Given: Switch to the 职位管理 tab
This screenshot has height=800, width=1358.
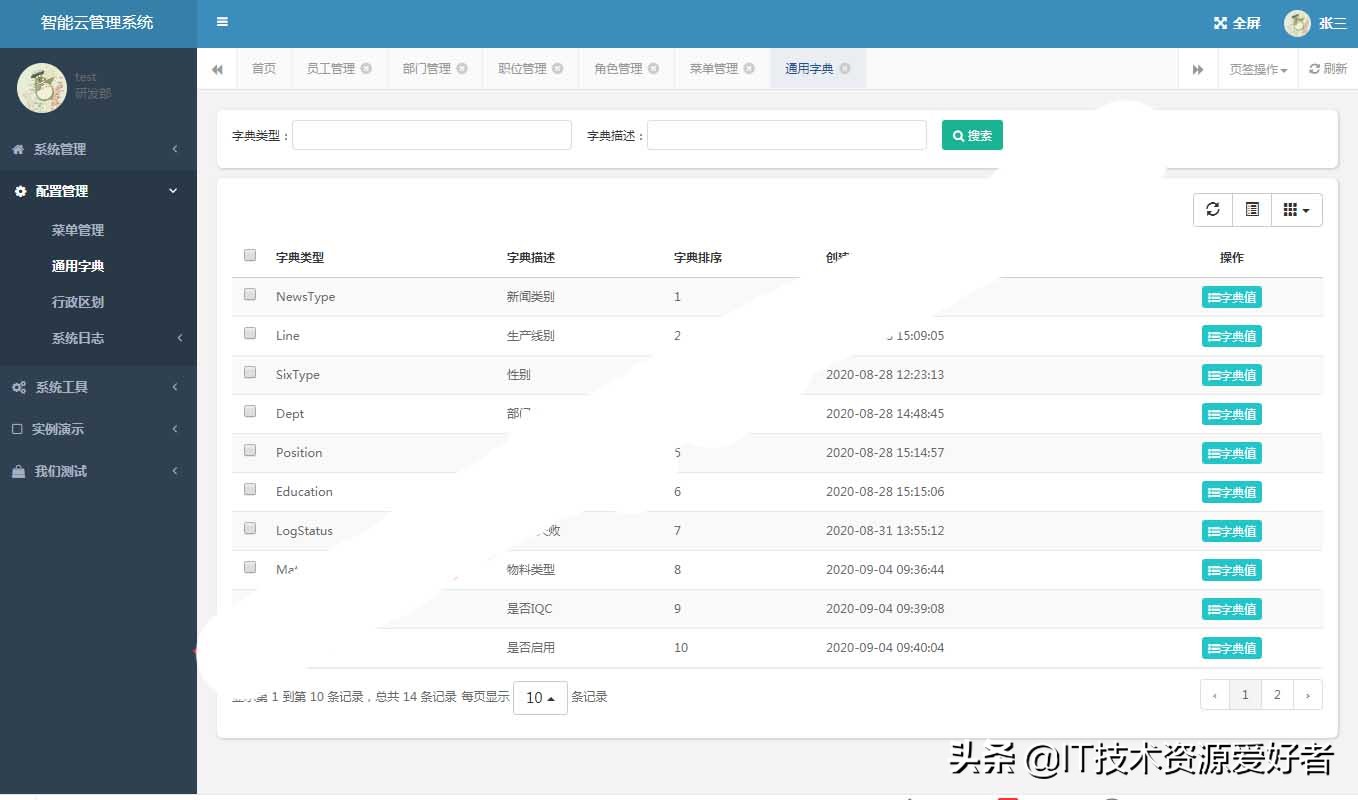Looking at the screenshot, I should pos(522,68).
